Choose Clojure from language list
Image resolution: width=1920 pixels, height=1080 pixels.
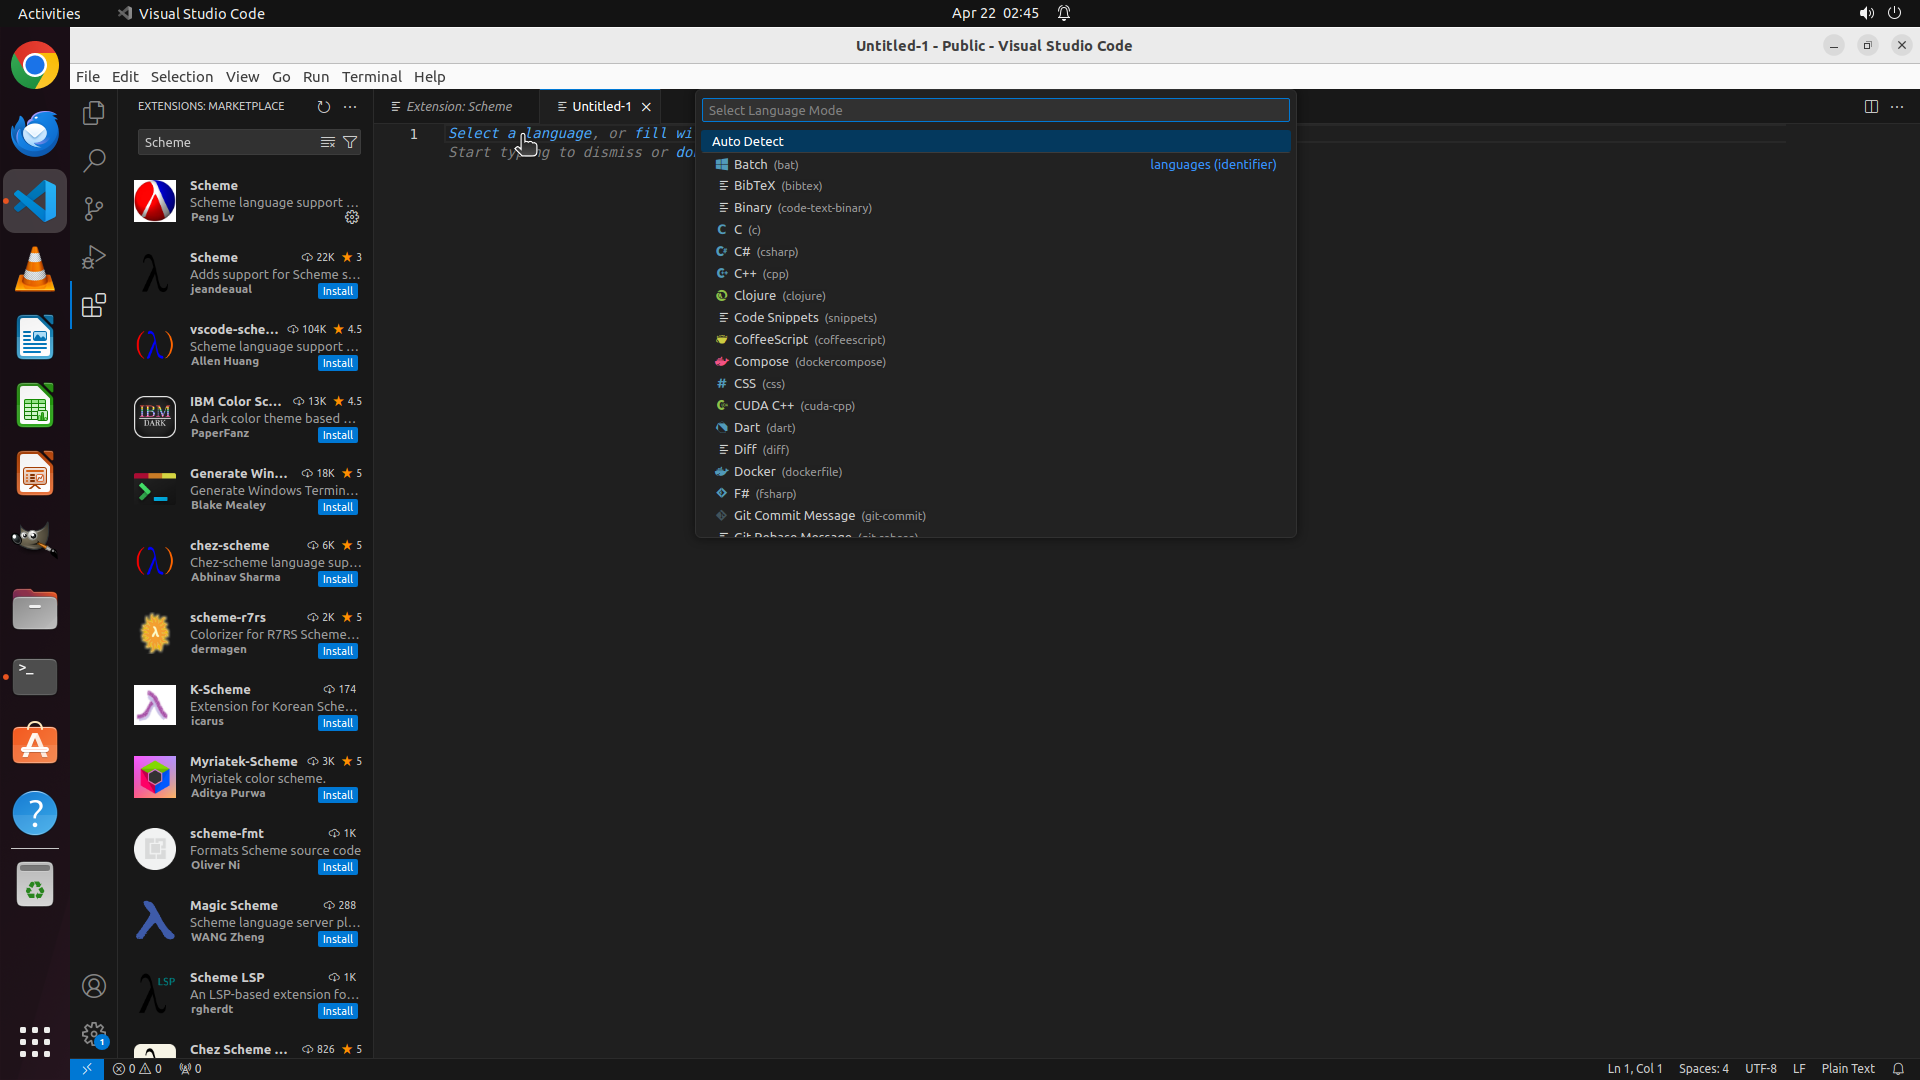(755, 296)
